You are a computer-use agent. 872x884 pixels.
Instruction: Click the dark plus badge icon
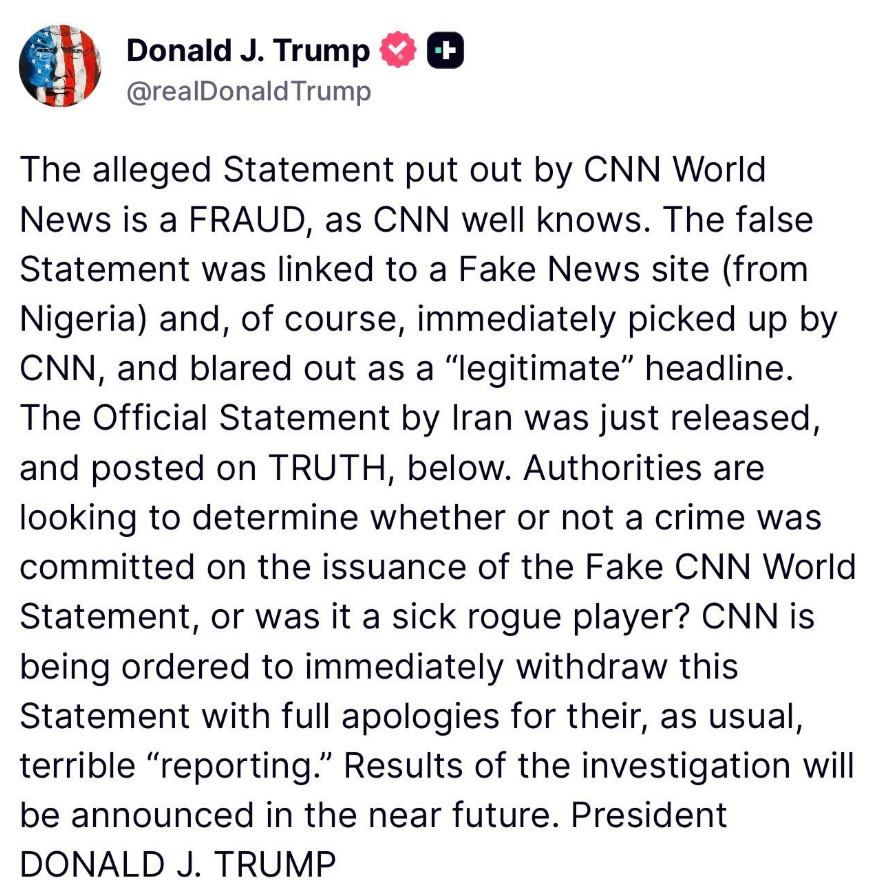[445, 51]
